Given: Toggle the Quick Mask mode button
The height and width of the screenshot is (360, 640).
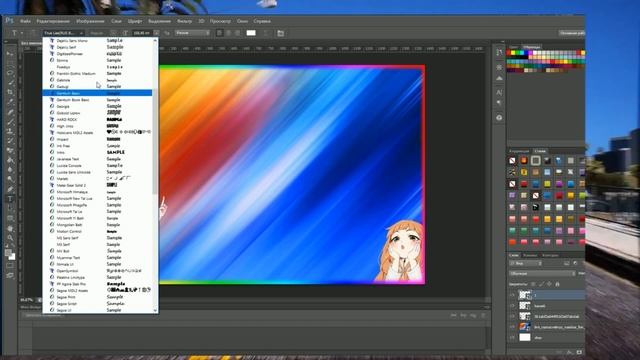Looking at the screenshot, I should [x=10, y=266].
